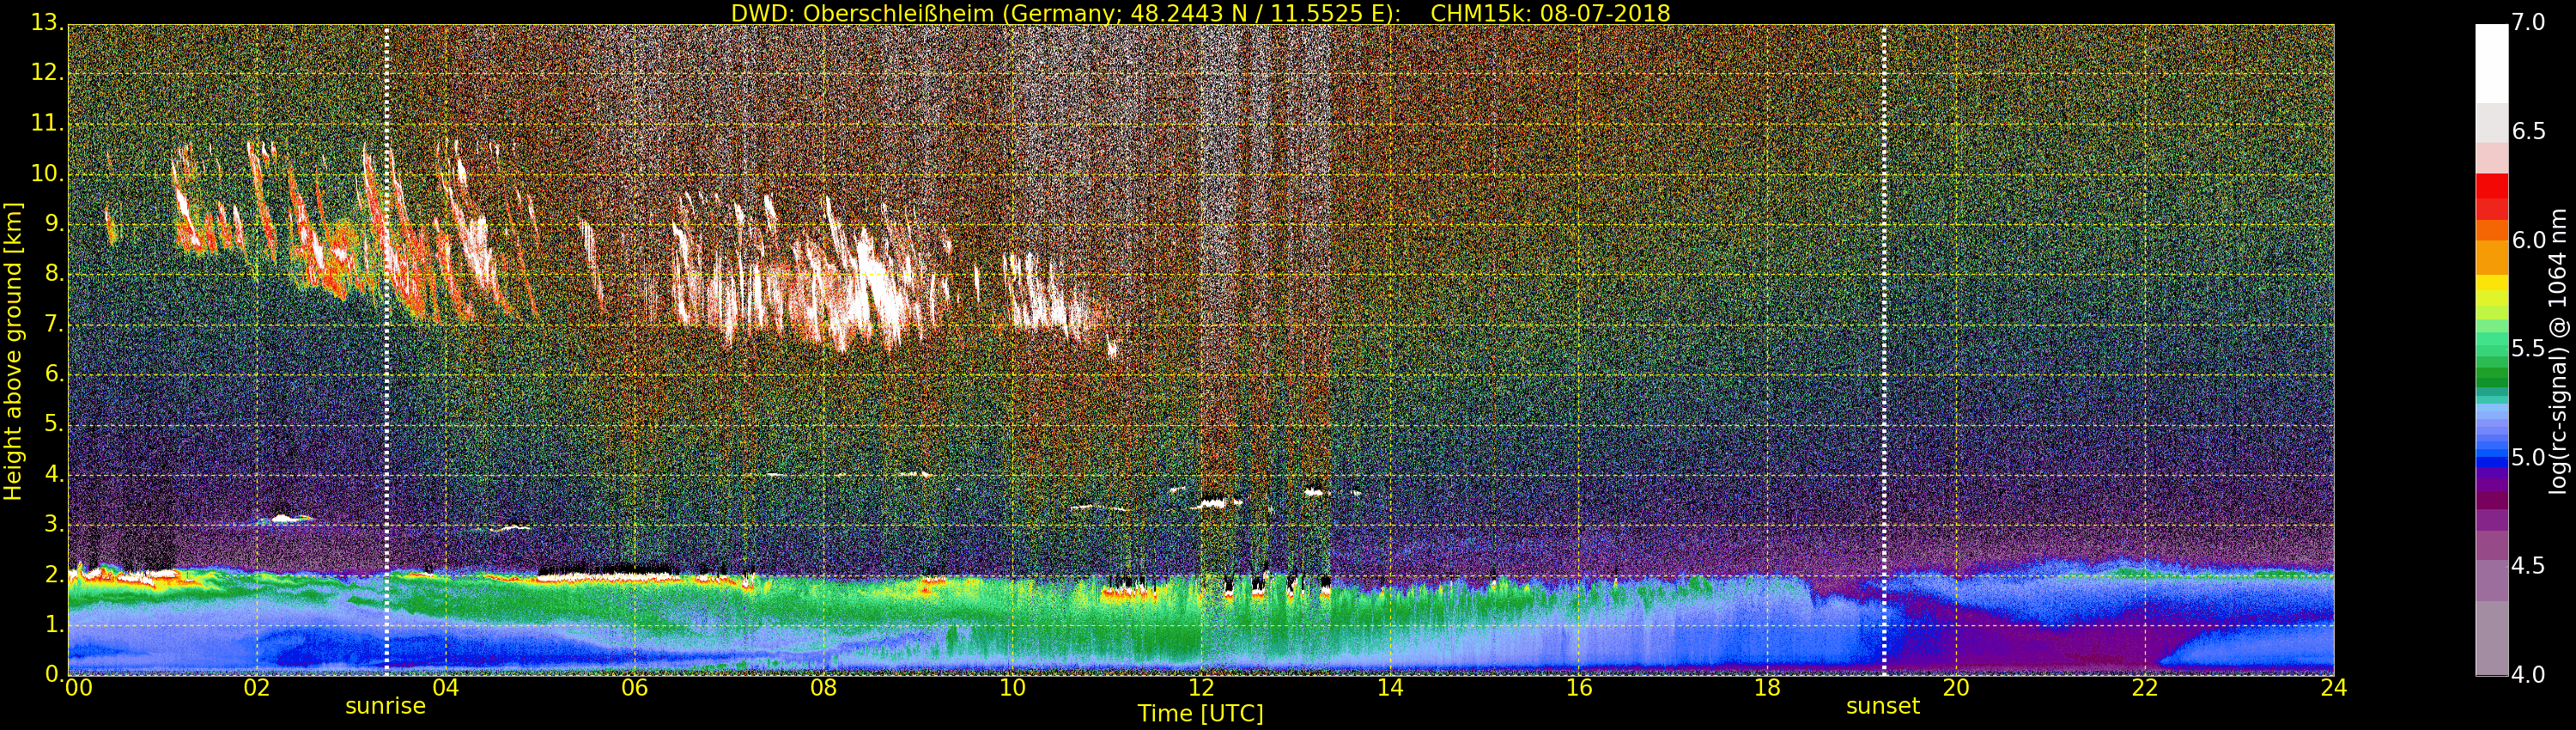Click the '6.' height tick label
The image size is (2576, 730).
click(54, 374)
